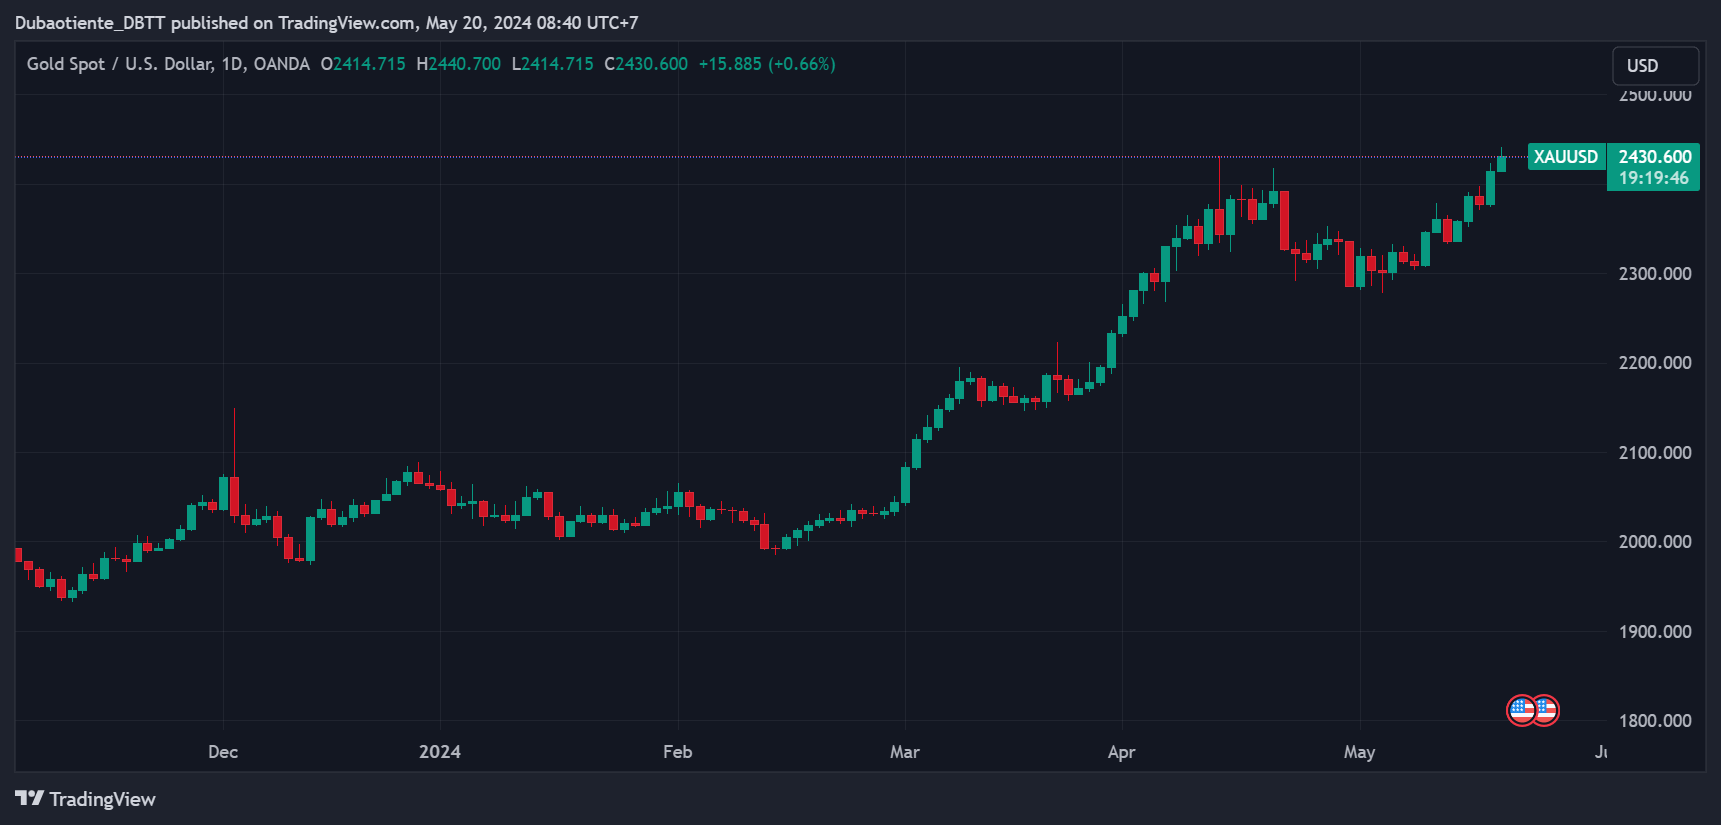Click the Dec label on the time axis
Screen dimensions: 1721x825
(x=223, y=752)
